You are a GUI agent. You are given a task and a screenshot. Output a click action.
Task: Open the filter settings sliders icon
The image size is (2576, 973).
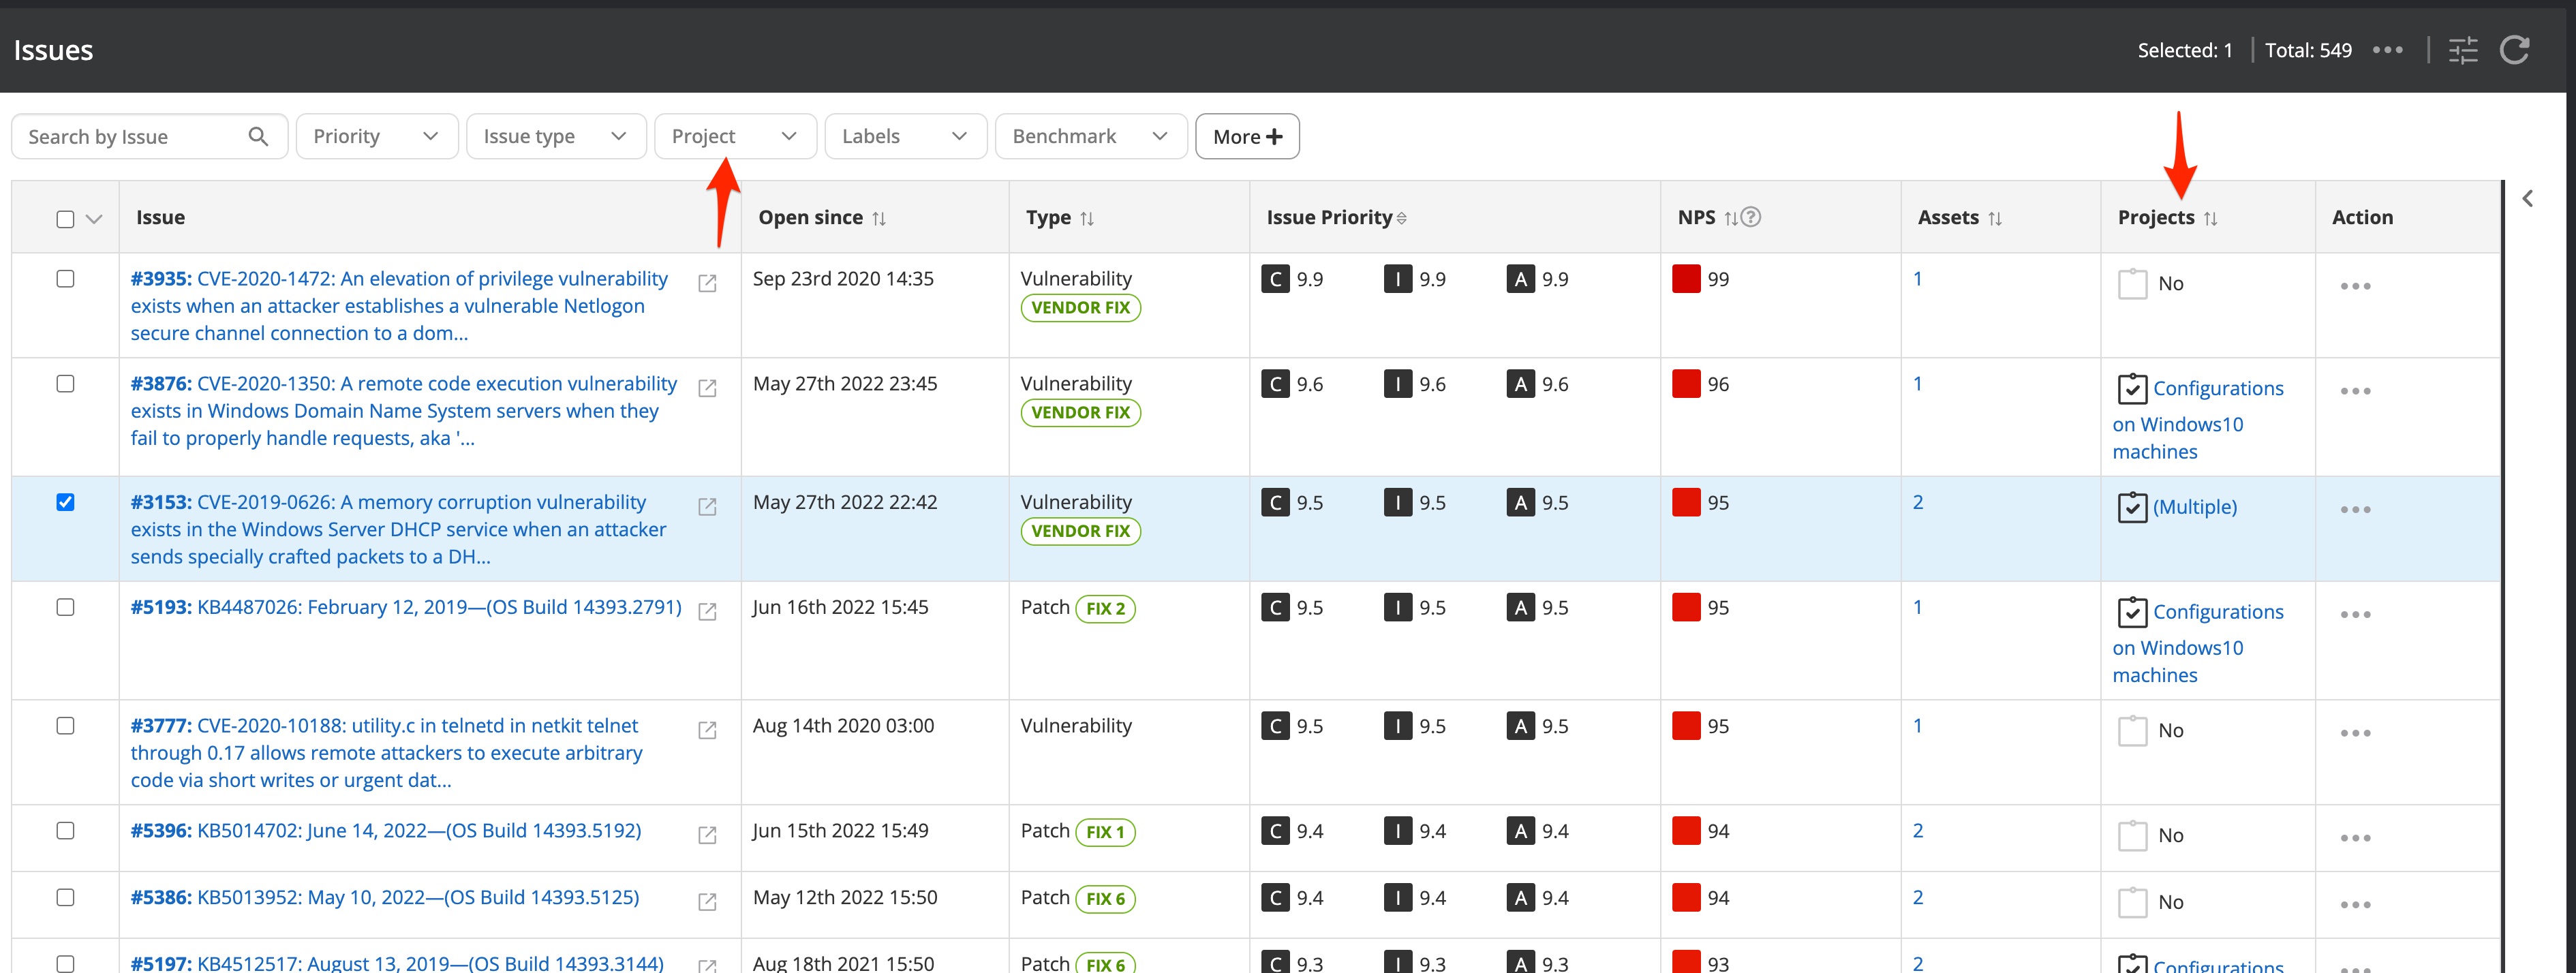click(x=2463, y=50)
